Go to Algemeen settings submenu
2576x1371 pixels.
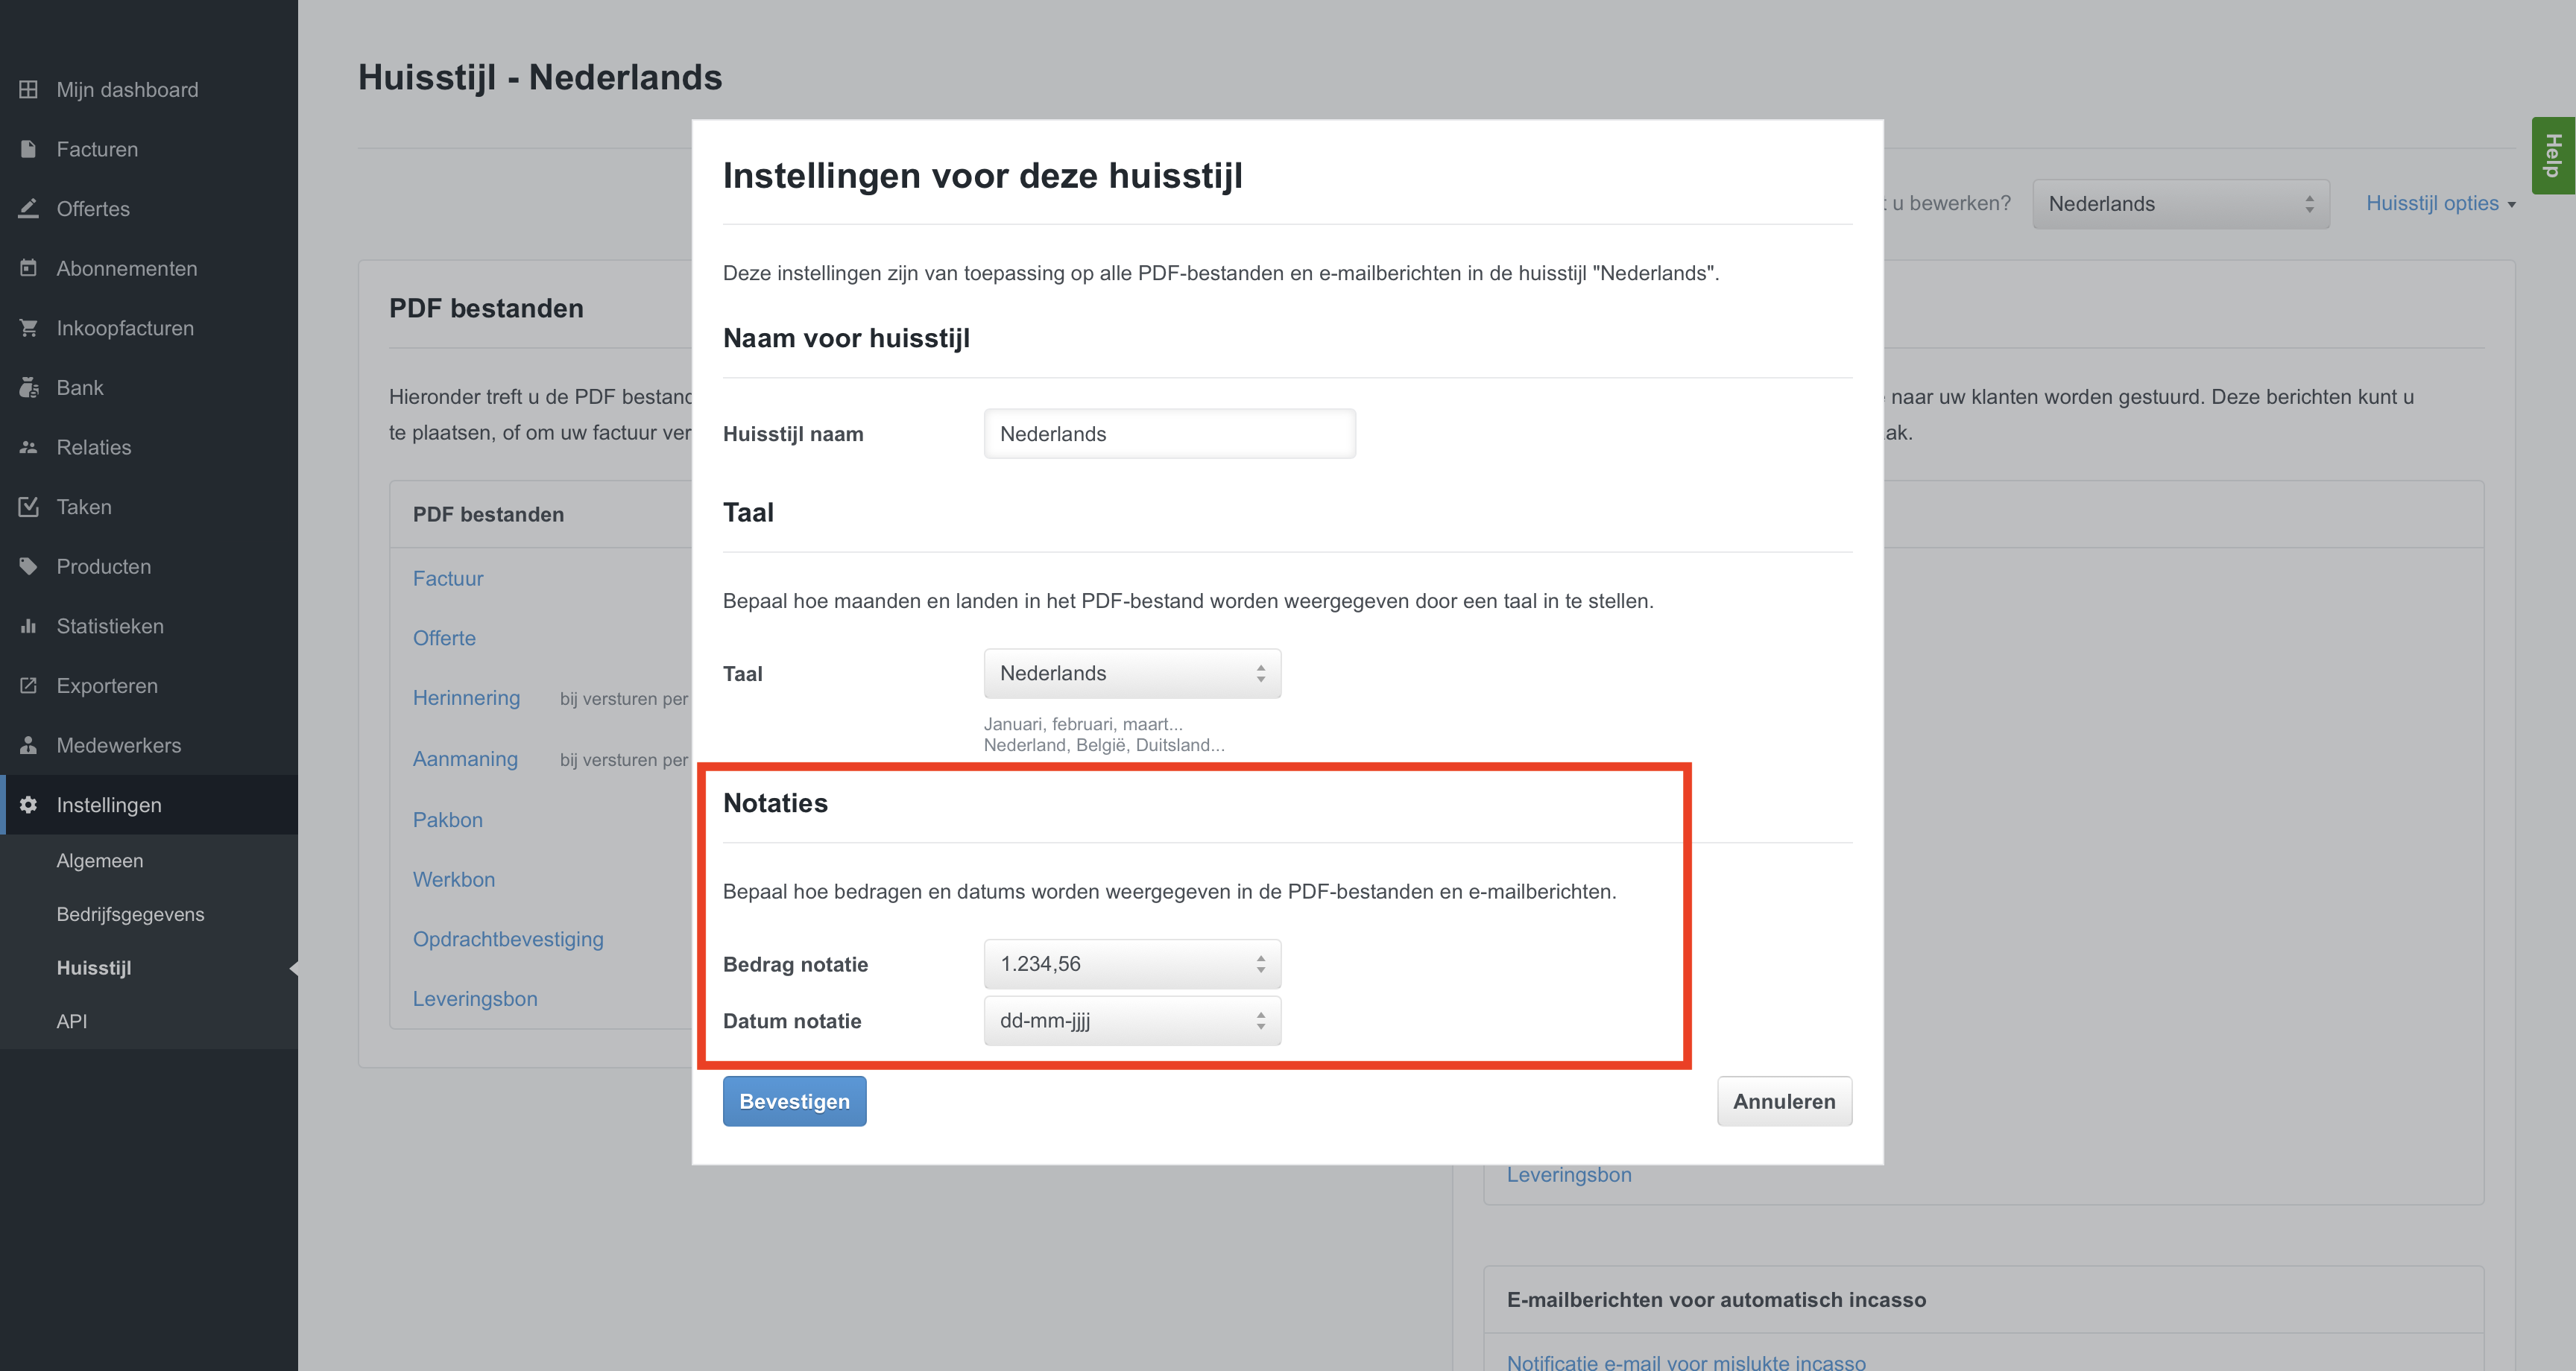(100, 861)
